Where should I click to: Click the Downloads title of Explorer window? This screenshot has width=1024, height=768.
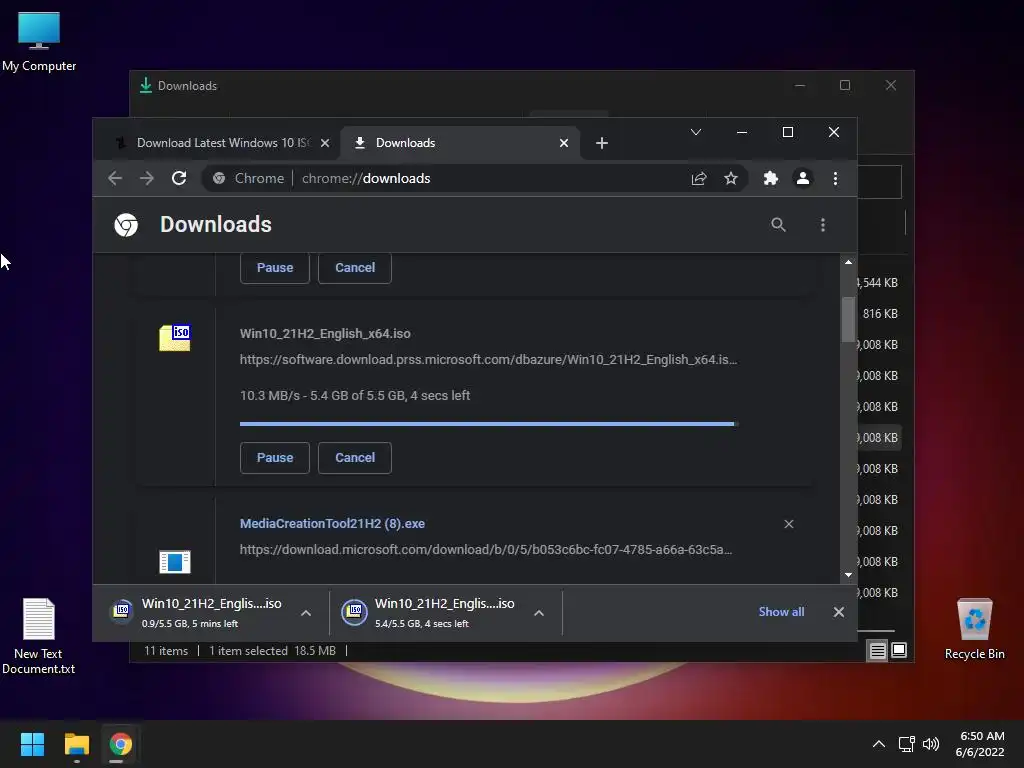pos(187,86)
